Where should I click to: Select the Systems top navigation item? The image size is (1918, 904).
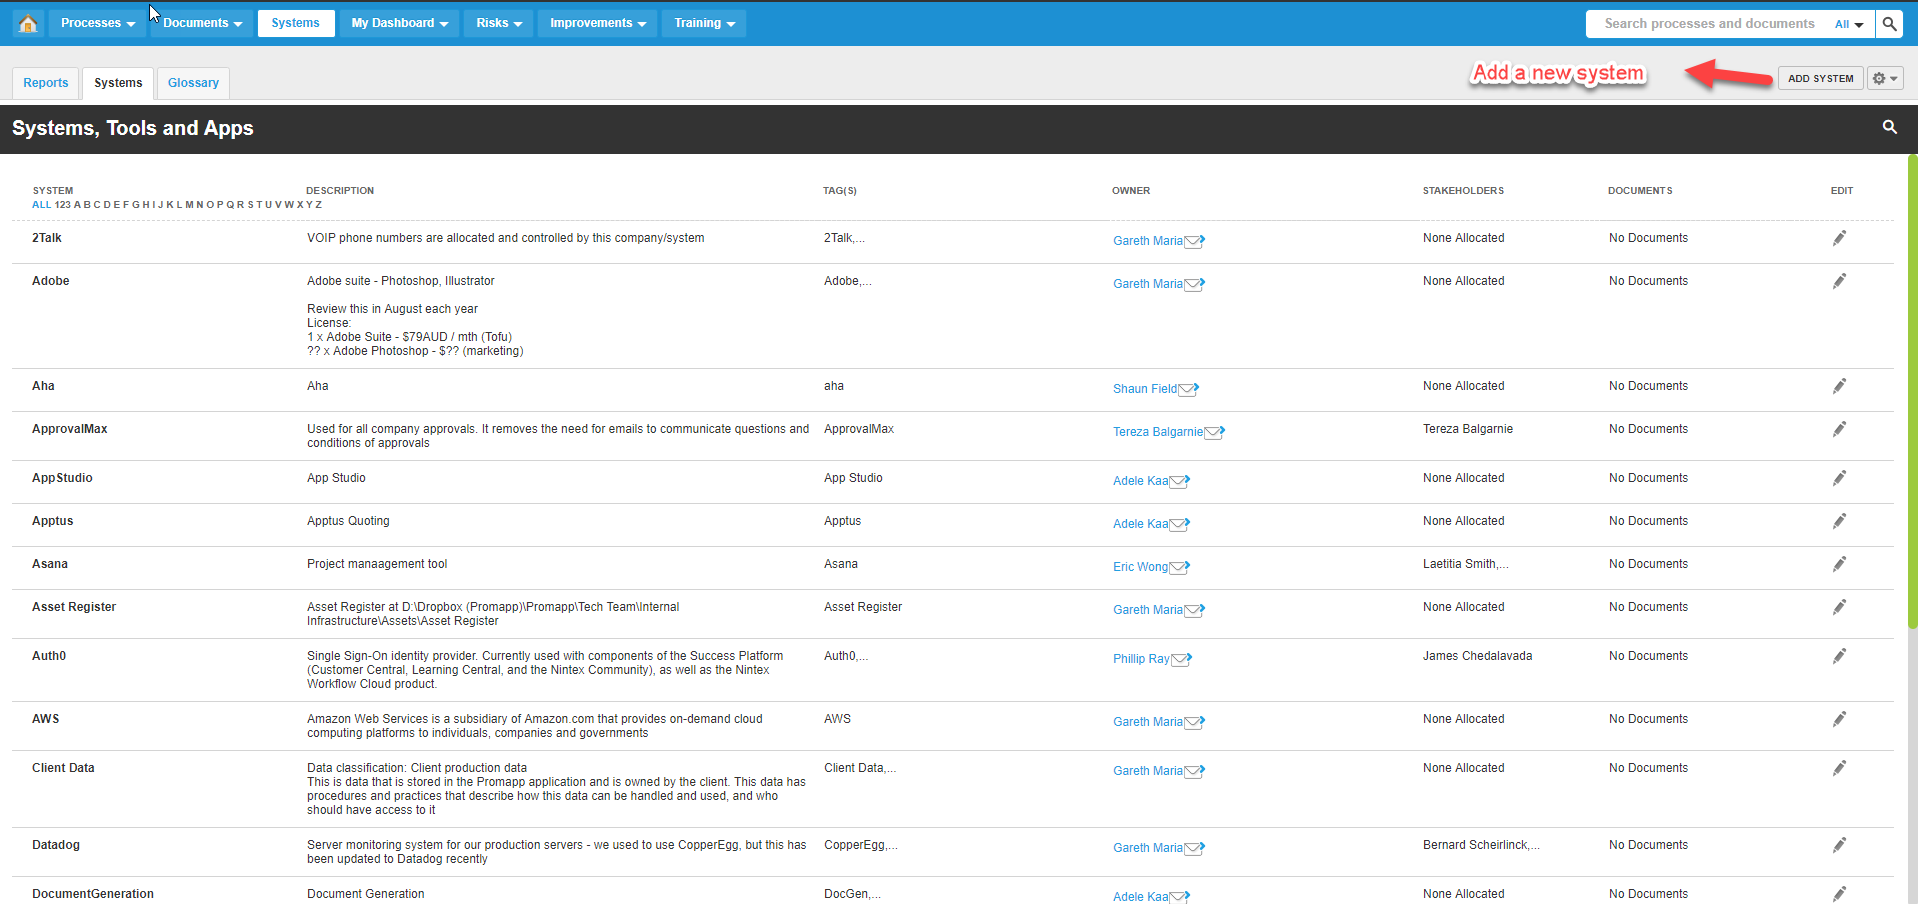[296, 23]
